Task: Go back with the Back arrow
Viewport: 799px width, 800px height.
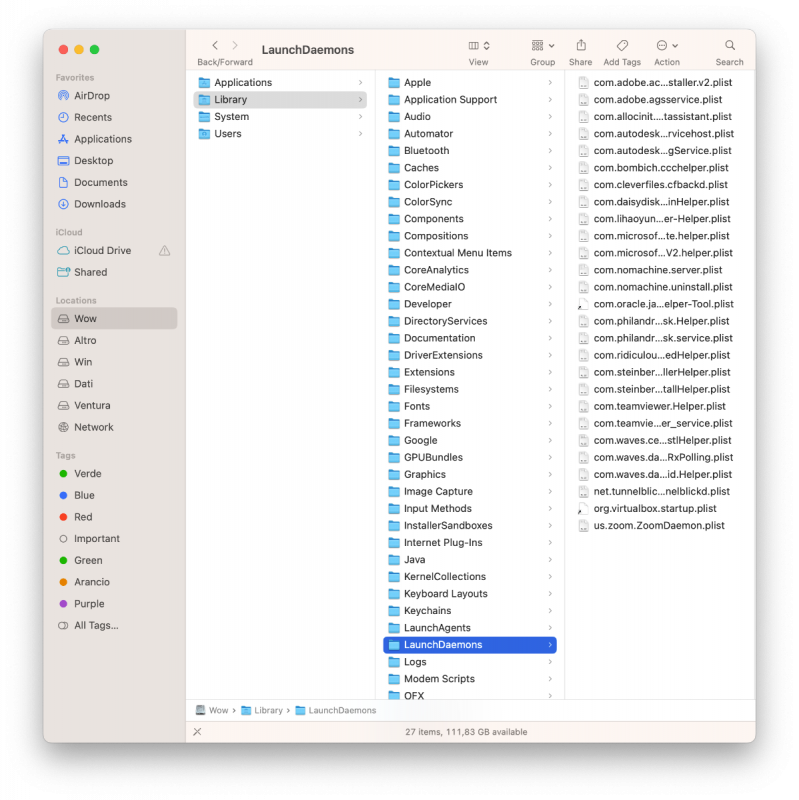Action: (x=215, y=45)
